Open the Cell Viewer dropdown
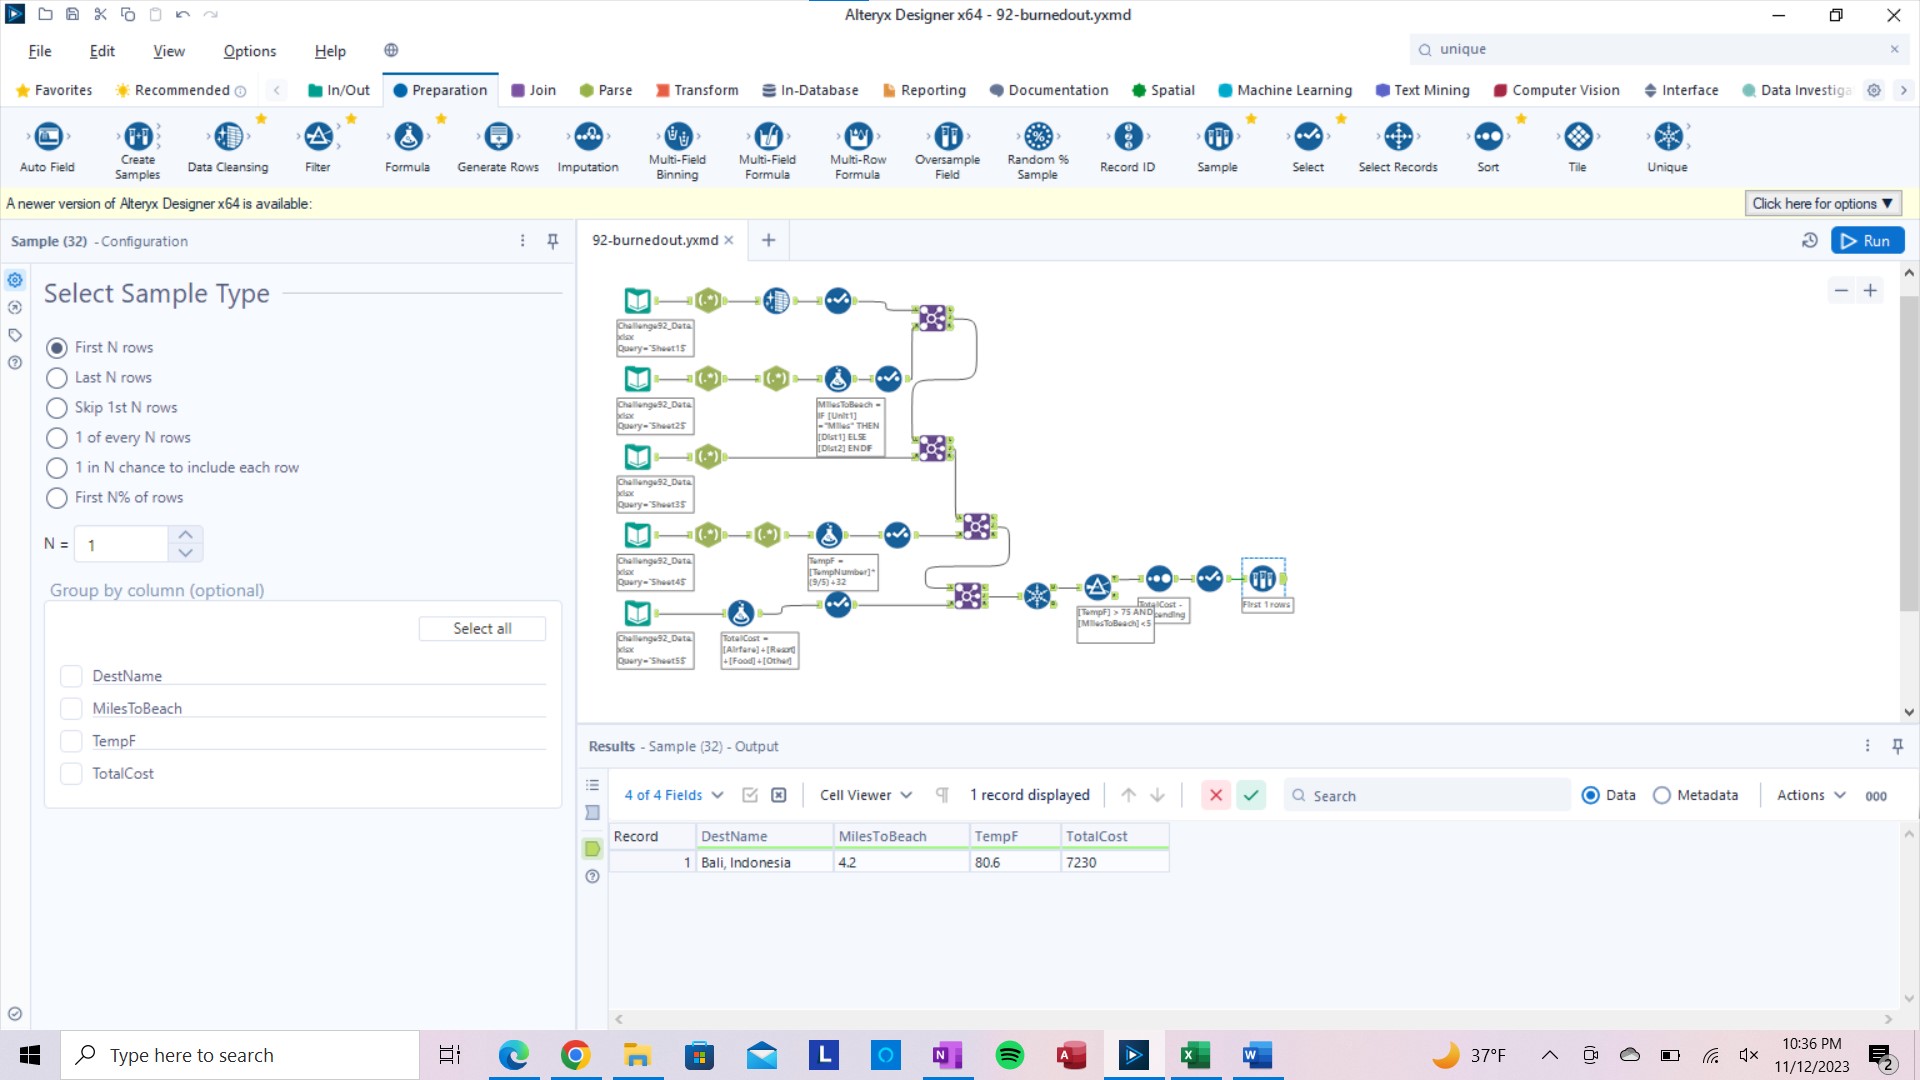1920x1080 pixels. (866, 795)
